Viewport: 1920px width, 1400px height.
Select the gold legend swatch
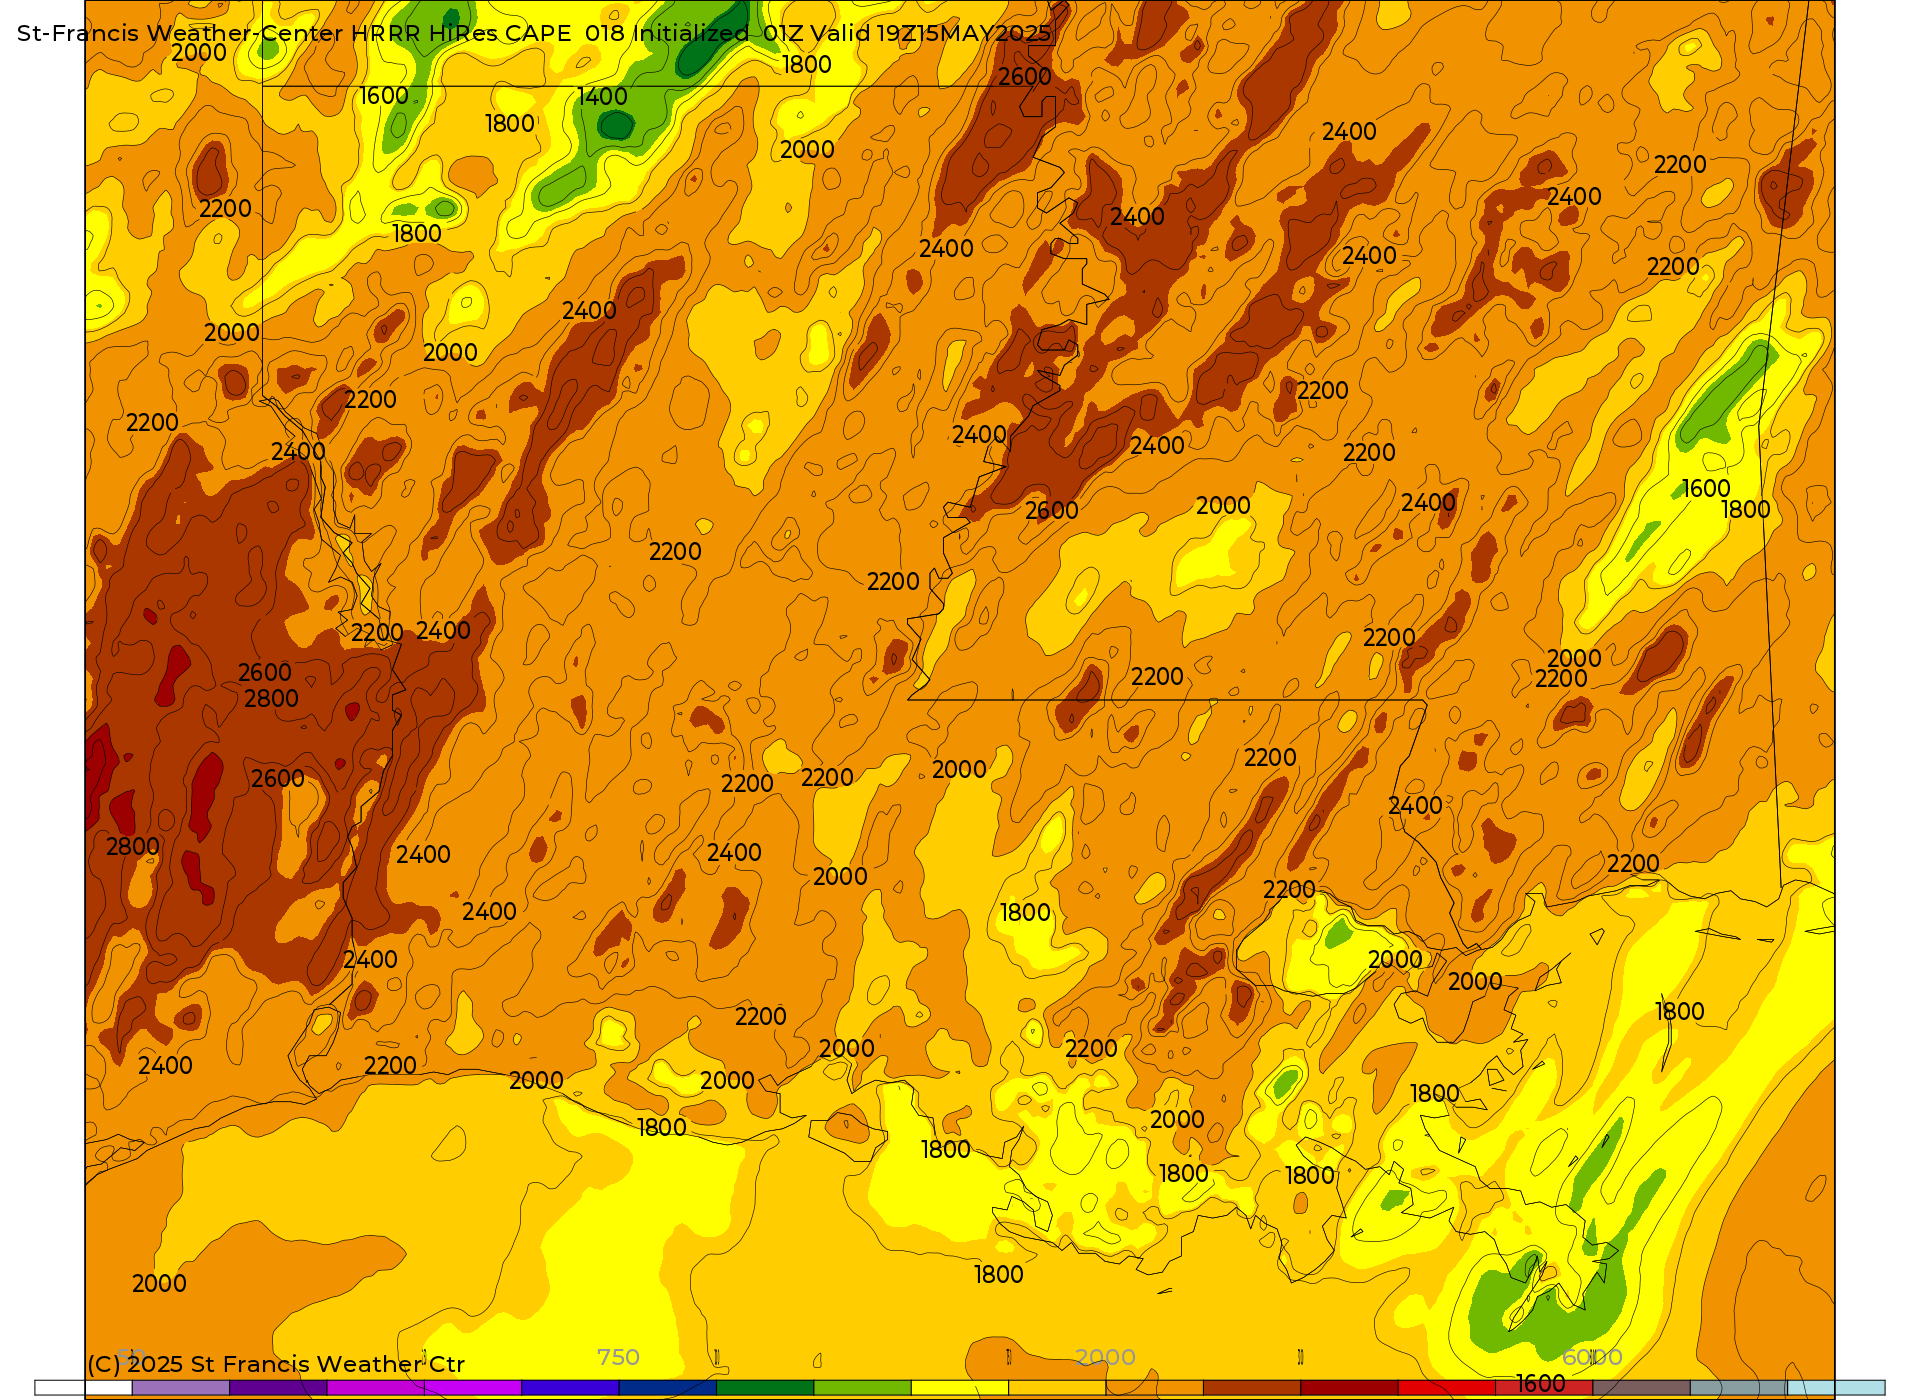pos(1057,1388)
